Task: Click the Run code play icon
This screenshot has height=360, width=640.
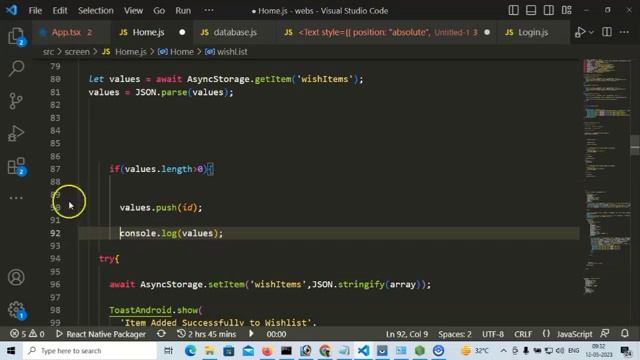Action: (x=580, y=32)
